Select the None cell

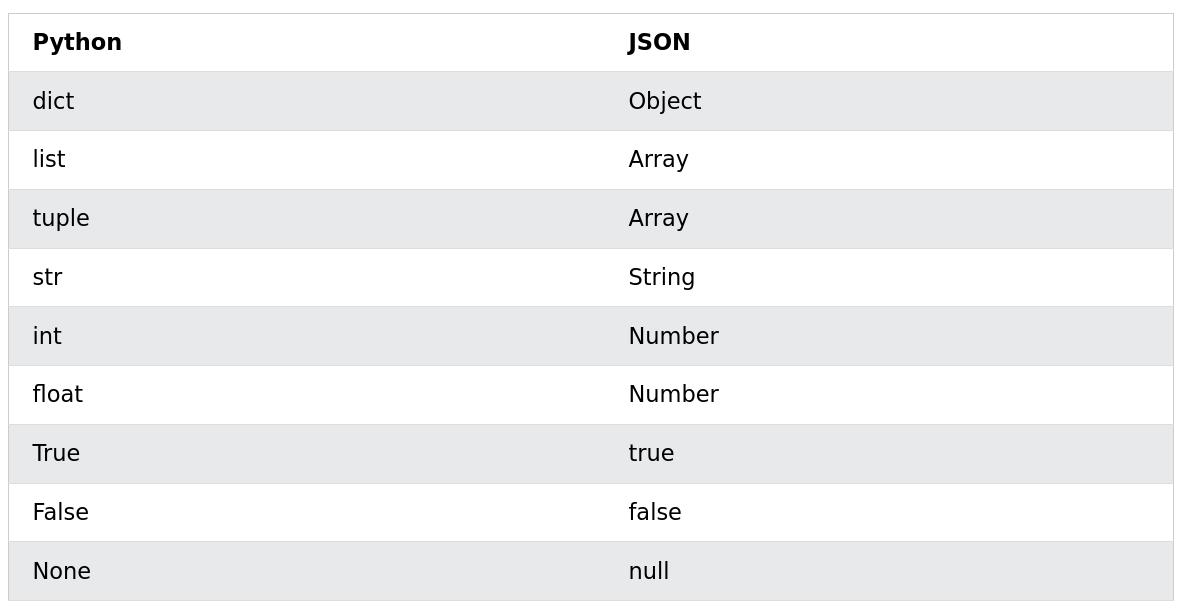(x=61, y=572)
